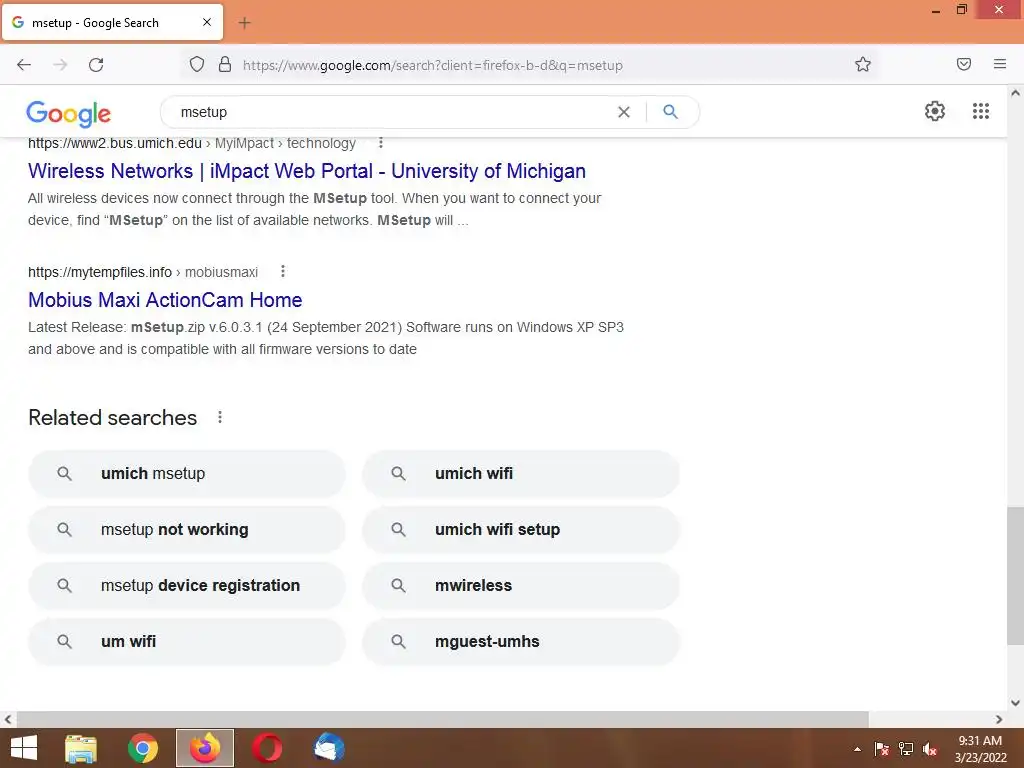Viewport: 1024px width, 768px height.
Task: Open a new tab with the plus button
Action: (244, 23)
